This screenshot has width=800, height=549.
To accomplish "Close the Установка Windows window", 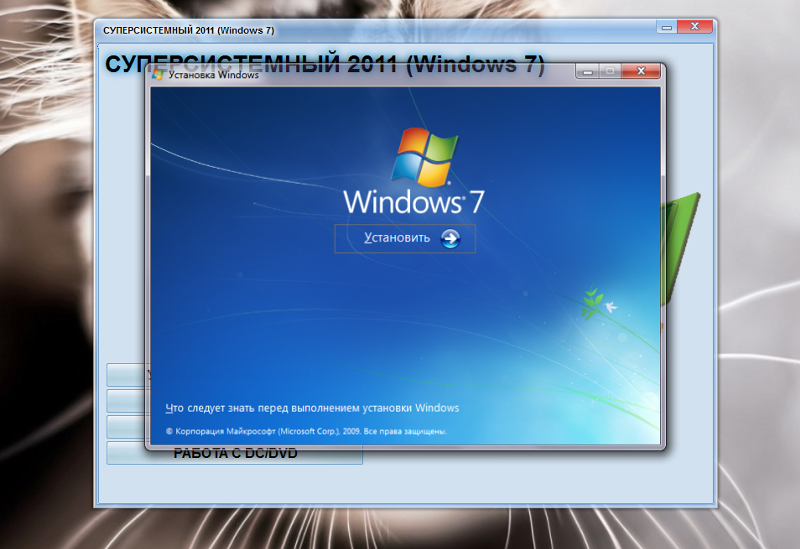I will [x=641, y=71].
